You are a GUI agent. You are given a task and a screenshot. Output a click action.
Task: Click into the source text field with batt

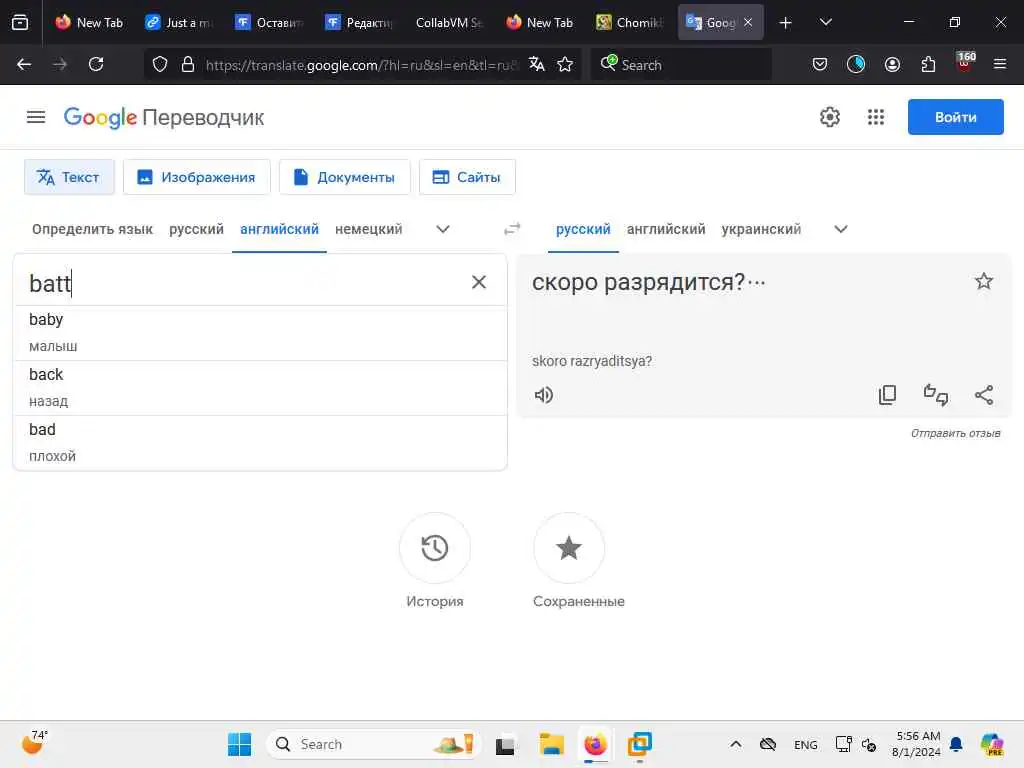[242, 283]
